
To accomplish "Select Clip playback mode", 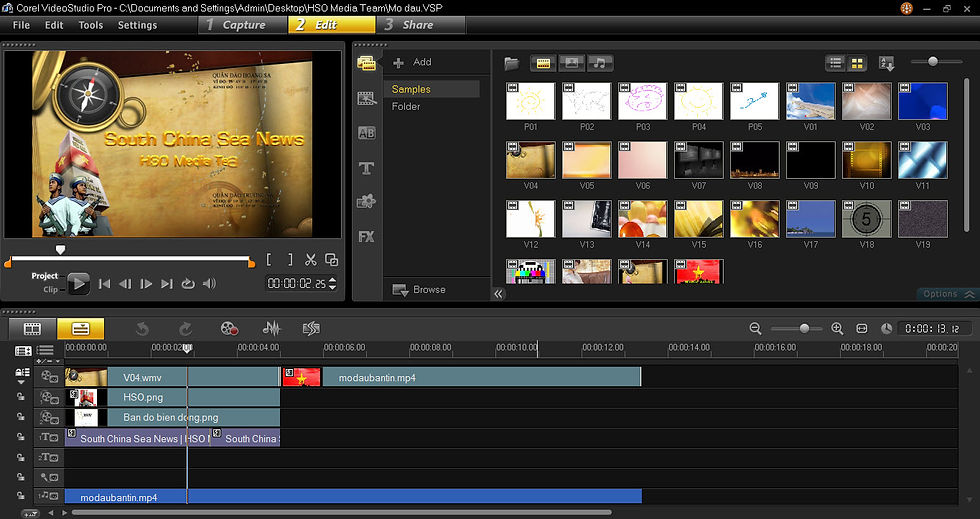I will [x=51, y=290].
